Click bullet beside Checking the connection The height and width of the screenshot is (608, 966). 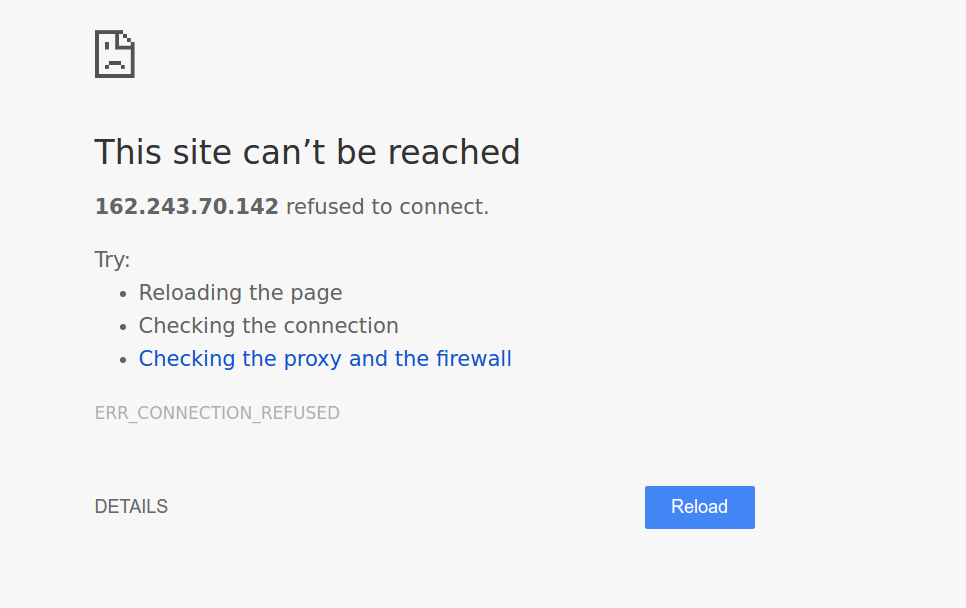pyautogui.click(x=123, y=327)
